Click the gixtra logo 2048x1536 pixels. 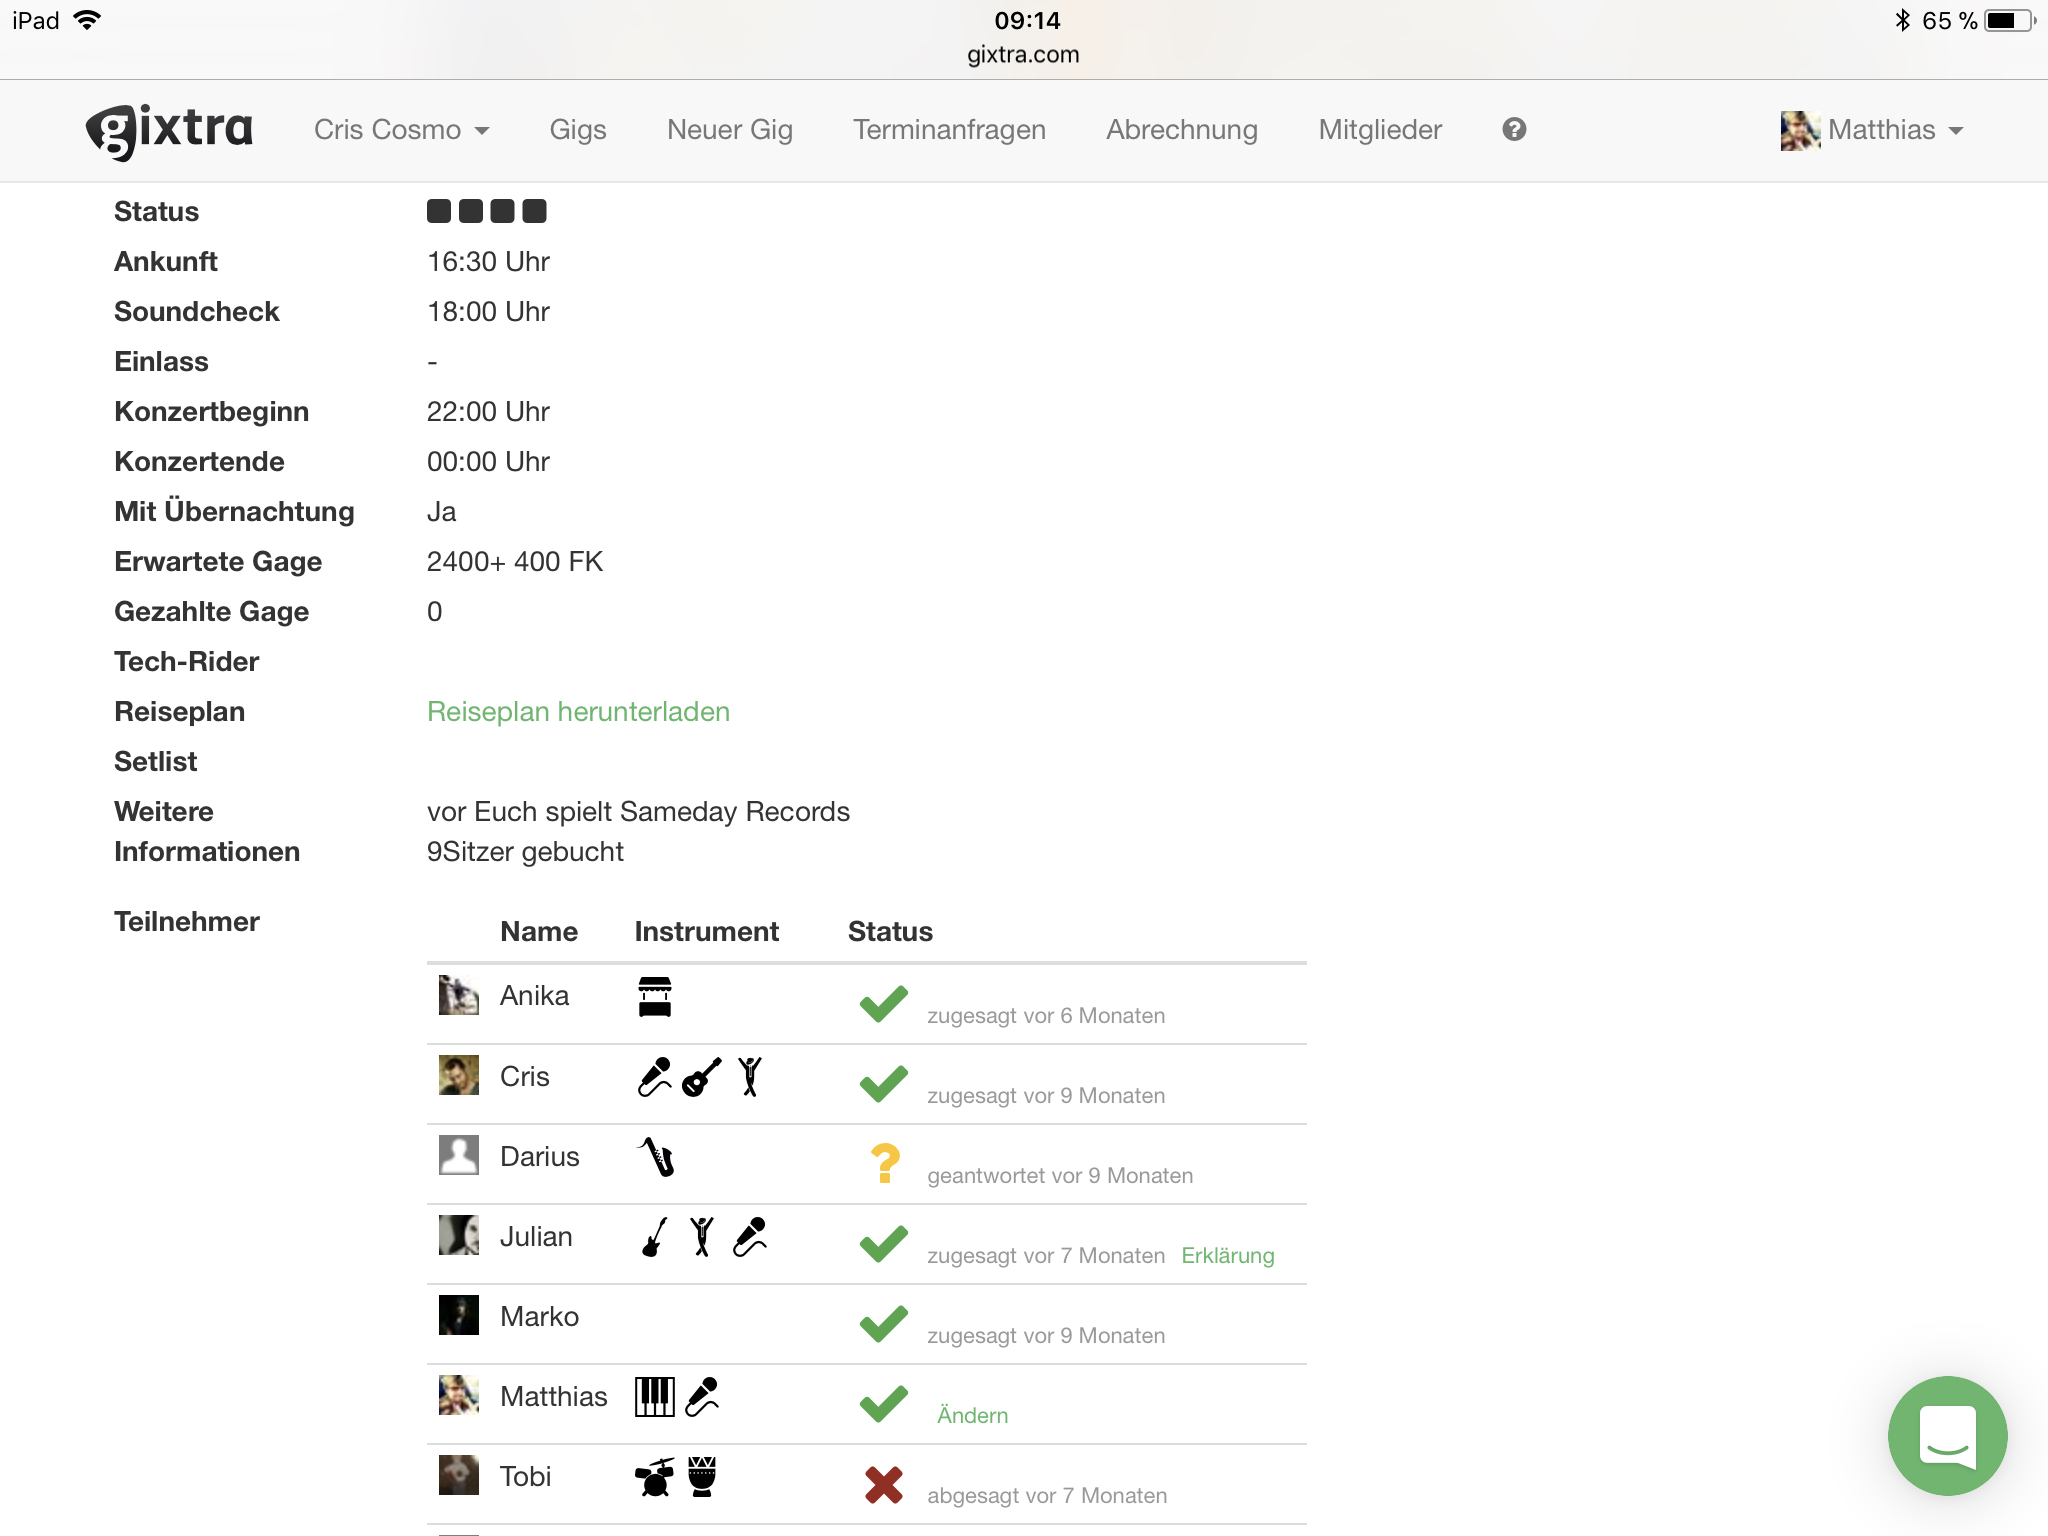[169, 130]
